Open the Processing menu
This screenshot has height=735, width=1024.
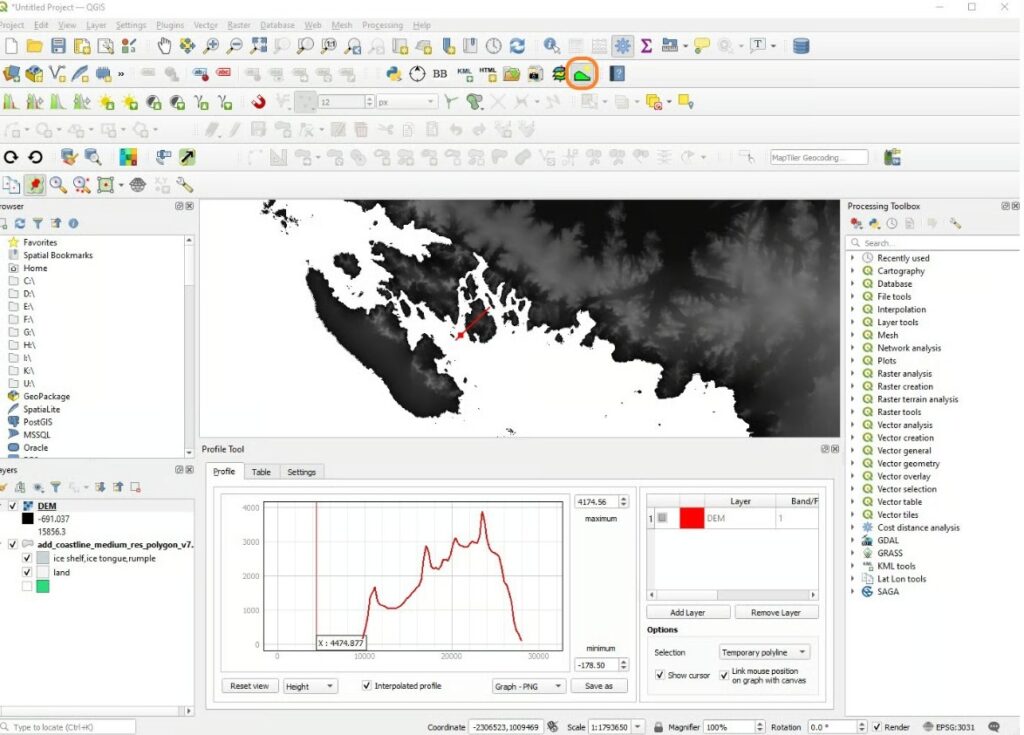coord(382,25)
